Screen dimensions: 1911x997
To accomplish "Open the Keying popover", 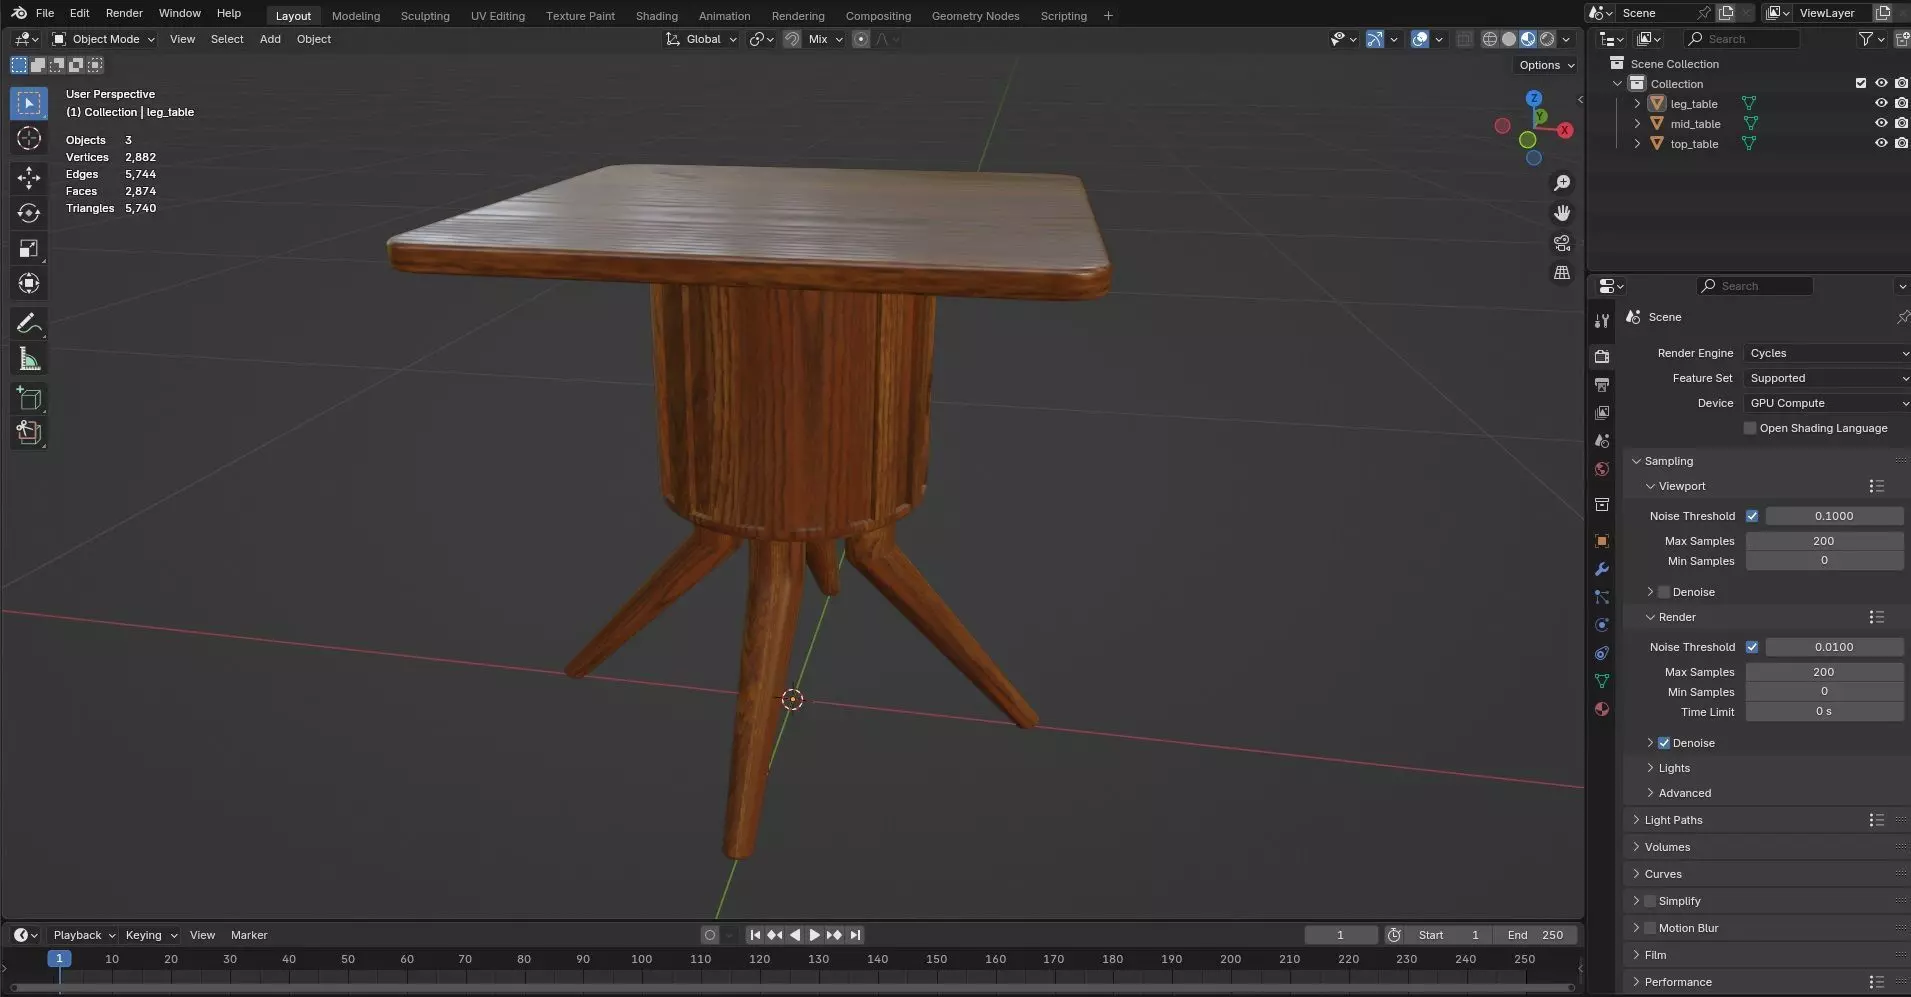I will pos(150,935).
